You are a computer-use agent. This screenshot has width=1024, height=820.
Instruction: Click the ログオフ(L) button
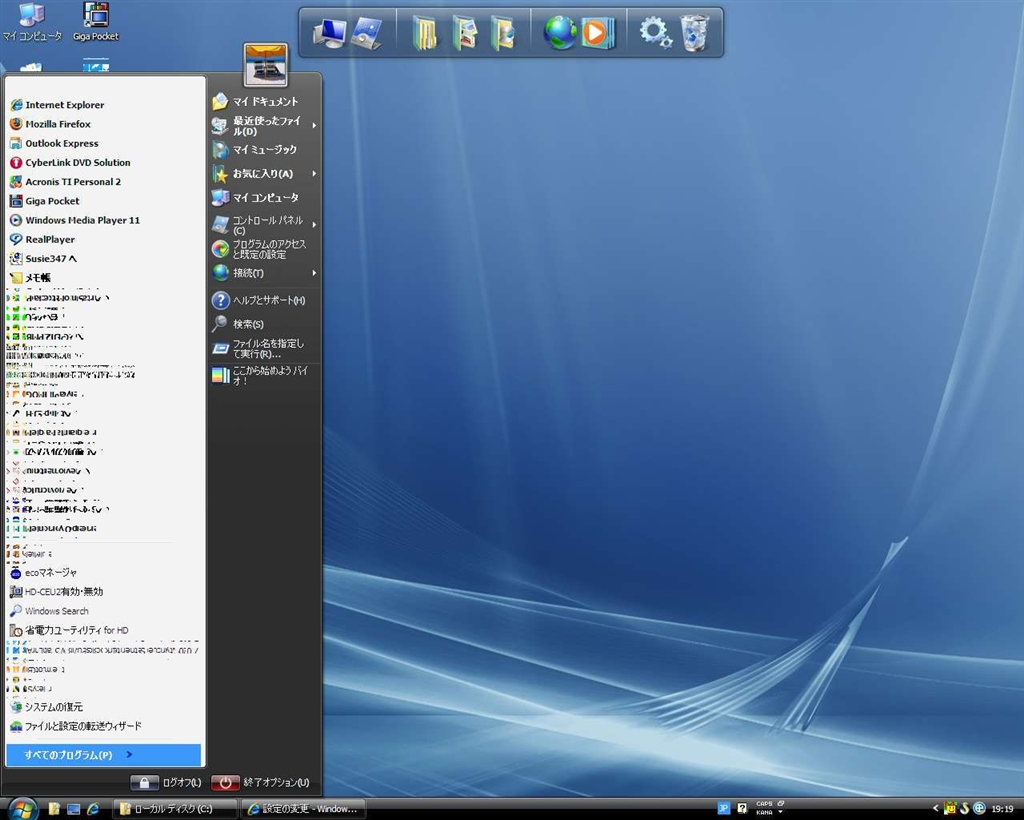click(x=167, y=782)
